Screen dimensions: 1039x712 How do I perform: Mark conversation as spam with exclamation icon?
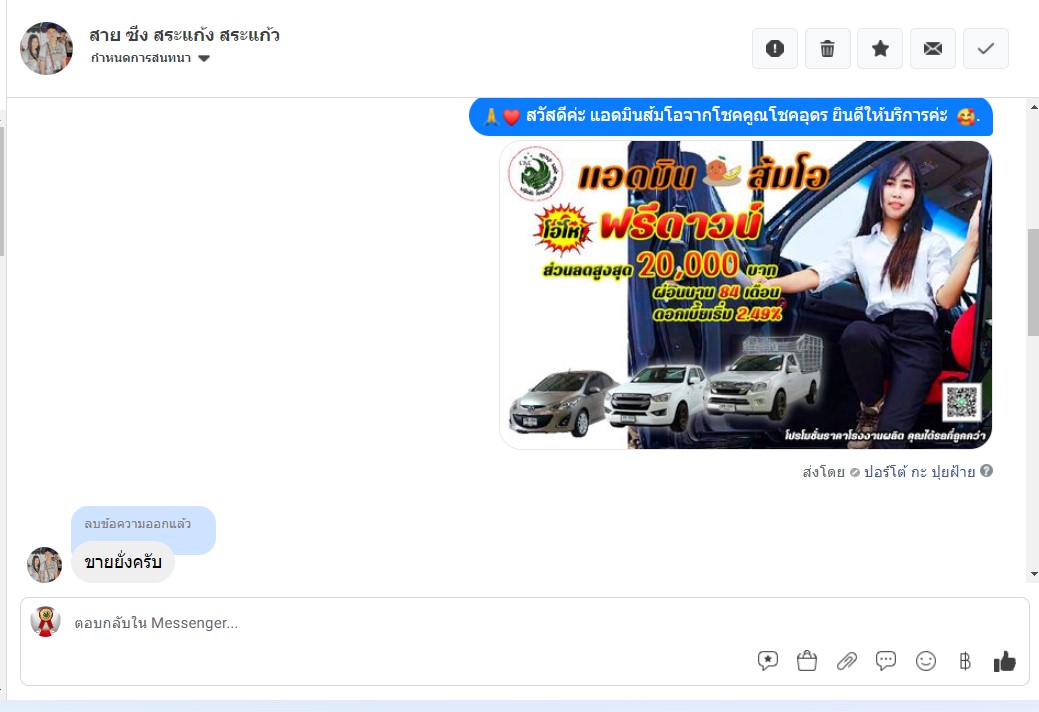click(775, 48)
